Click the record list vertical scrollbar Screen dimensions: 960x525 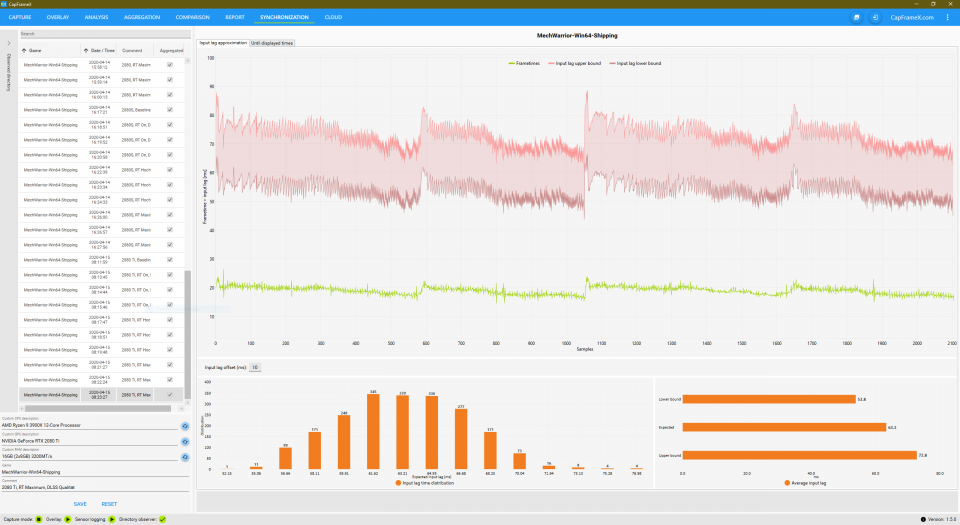pyautogui.click(x=188, y=335)
